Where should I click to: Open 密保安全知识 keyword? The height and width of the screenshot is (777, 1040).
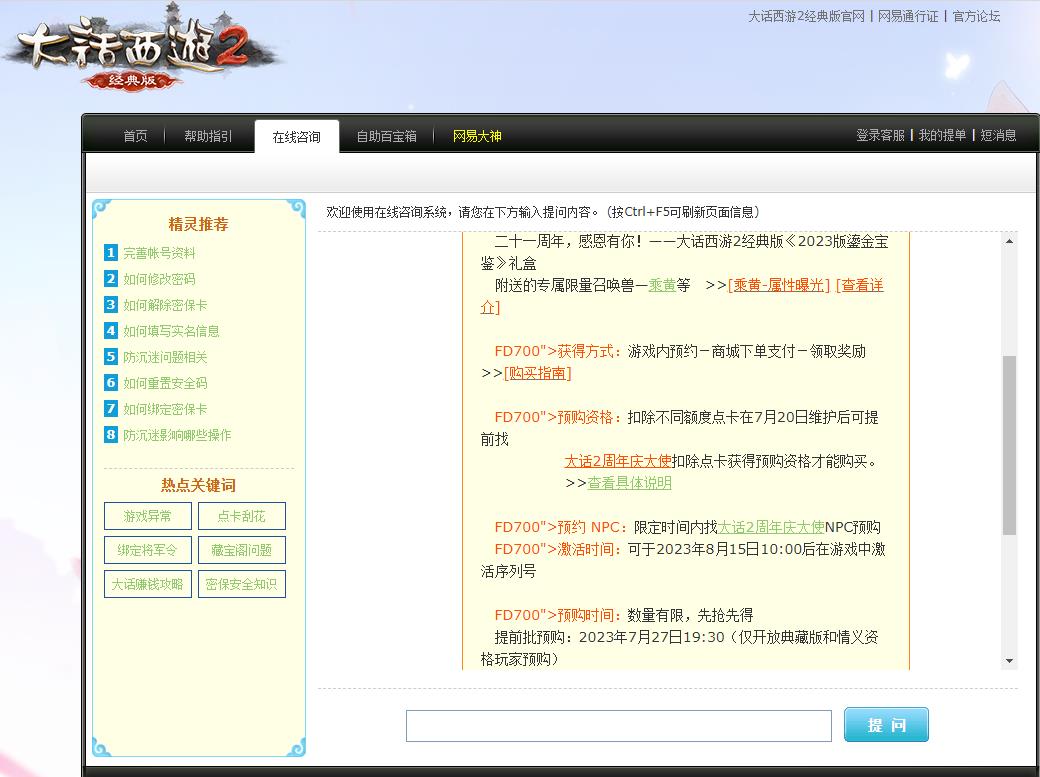(x=242, y=583)
